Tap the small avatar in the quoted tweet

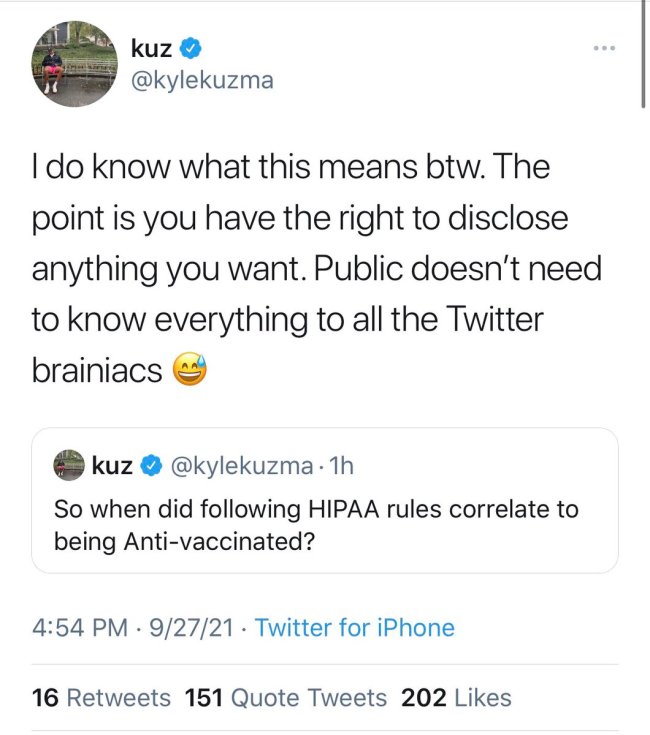69,465
